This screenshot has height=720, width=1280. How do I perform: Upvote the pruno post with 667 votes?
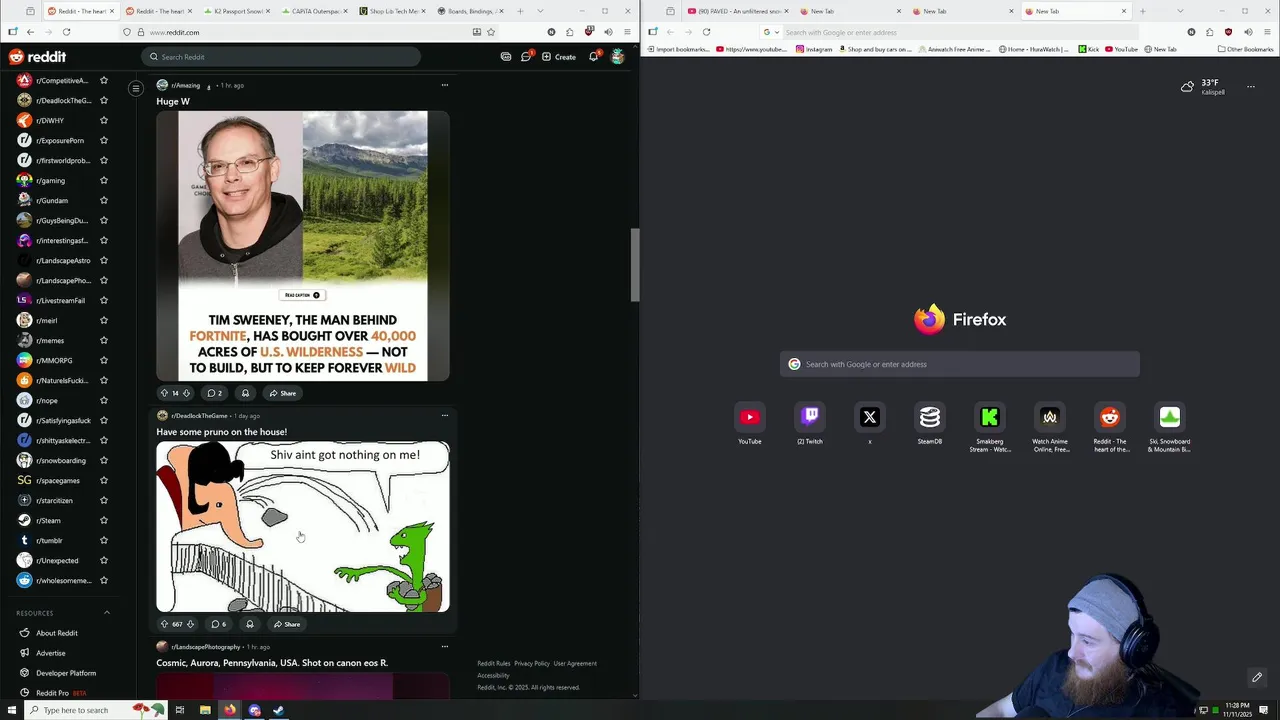coord(164,624)
